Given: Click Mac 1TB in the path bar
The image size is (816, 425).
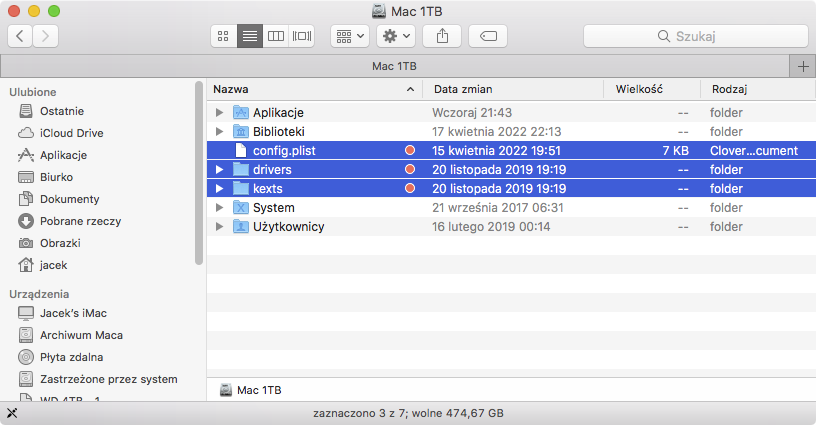Looking at the screenshot, I should [x=251, y=390].
